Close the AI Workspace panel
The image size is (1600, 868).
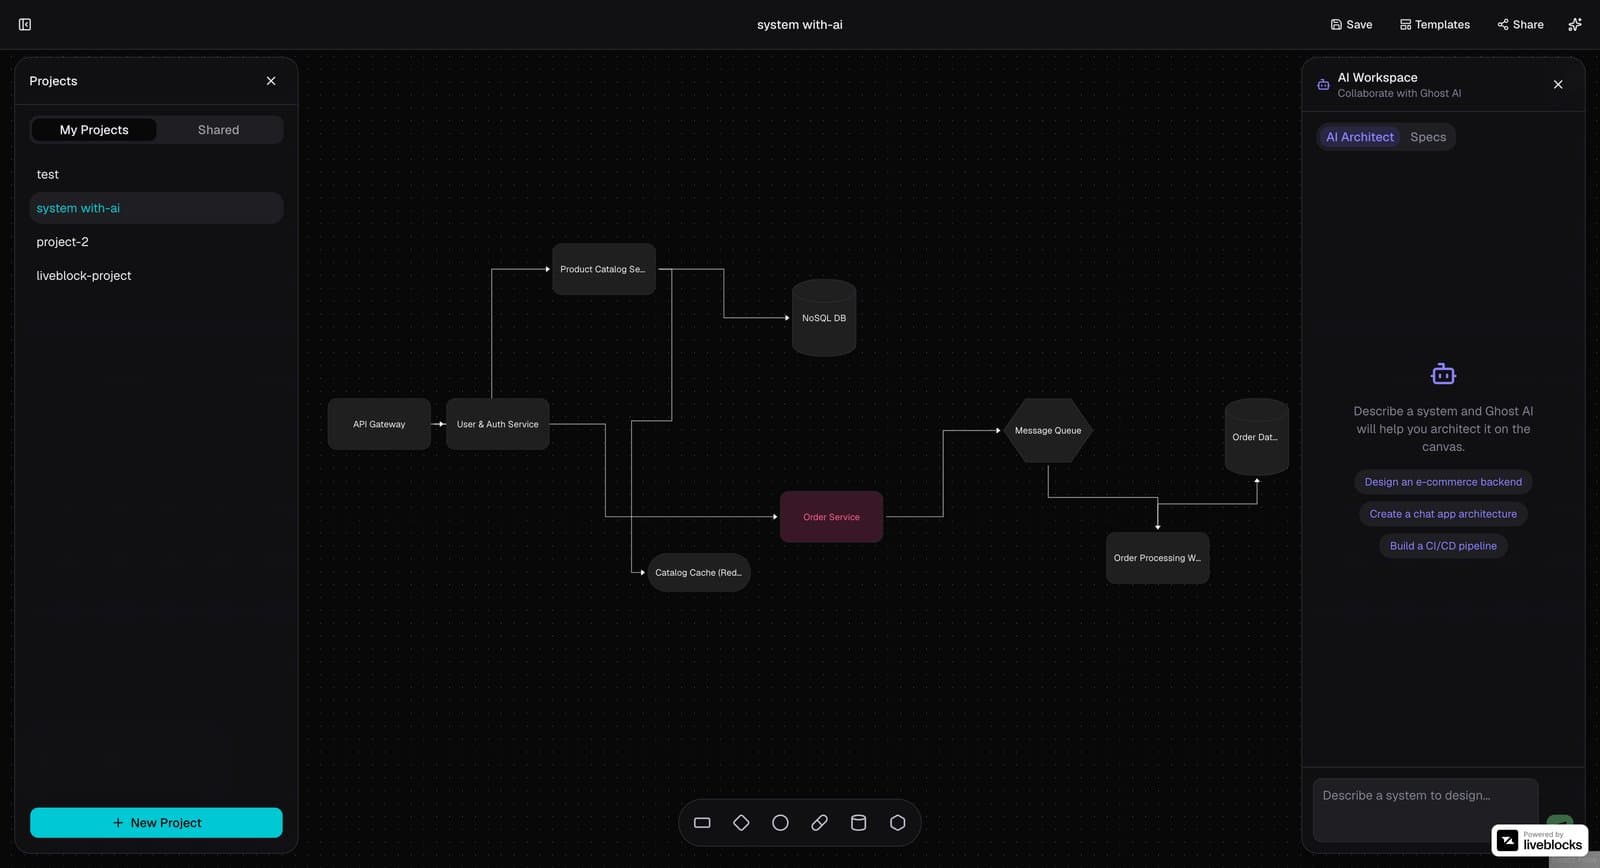(x=1558, y=85)
